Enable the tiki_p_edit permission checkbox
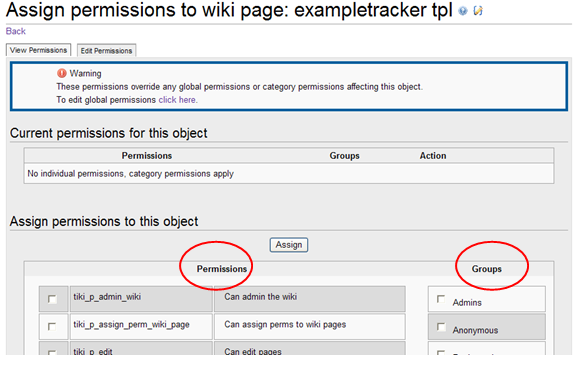 pos(52,353)
